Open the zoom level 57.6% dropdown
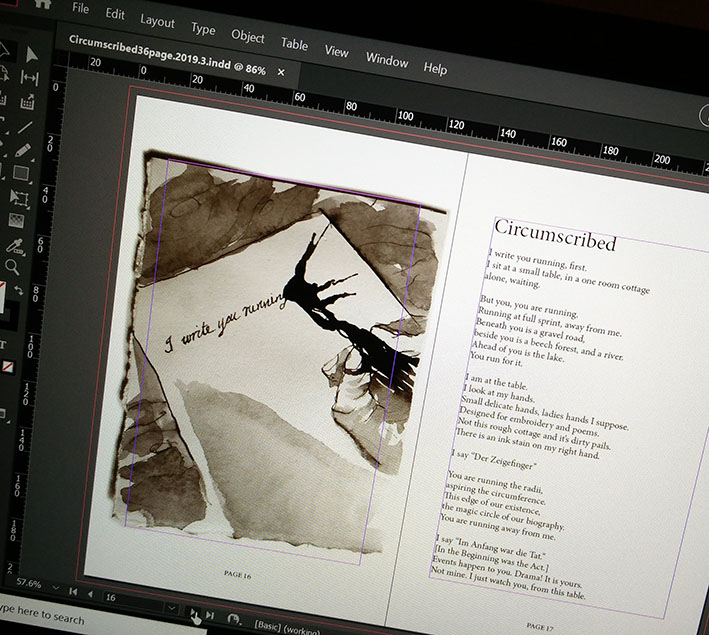709x635 pixels. (x=56, y=588)
